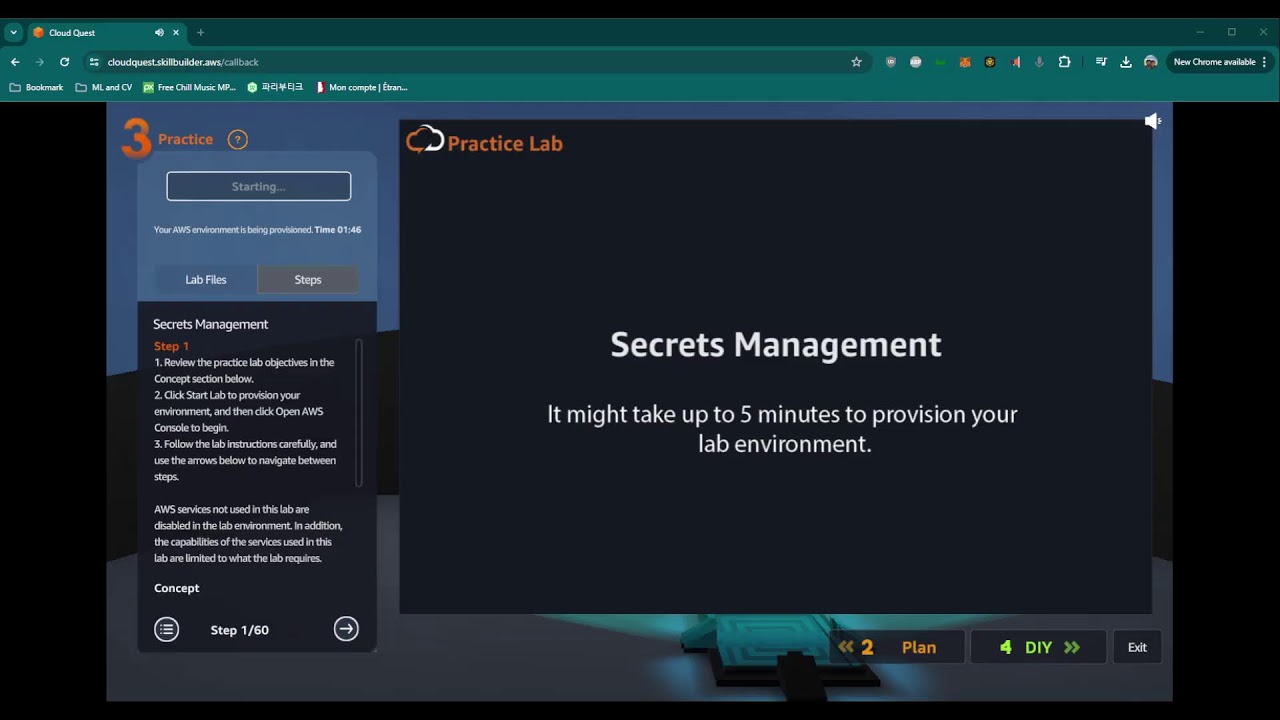
Task: Mute the Cloud Quest tab audio icon
Action: point(159,33)
